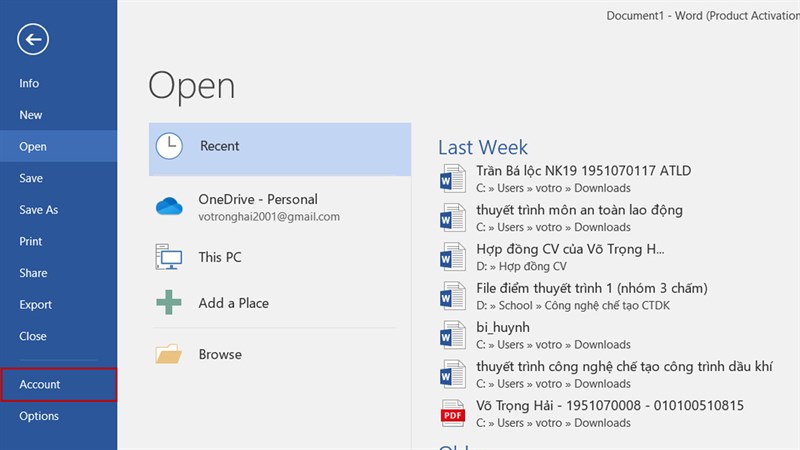Select New in the sidebar
This screenshot has width=800, height=450.
pos(31,115)
